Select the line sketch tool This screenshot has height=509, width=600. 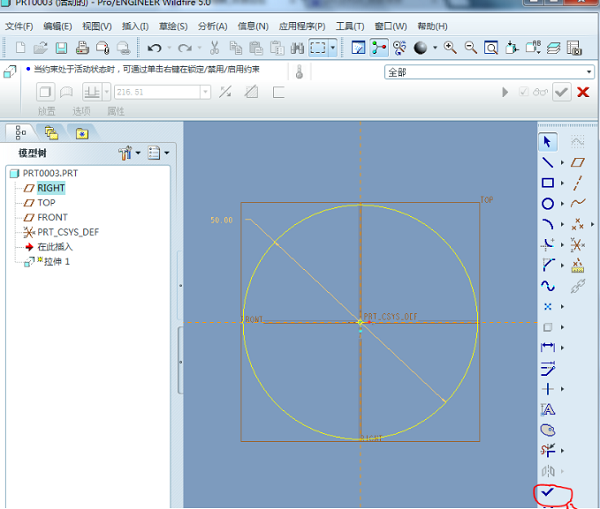click(x=547, y=162)
